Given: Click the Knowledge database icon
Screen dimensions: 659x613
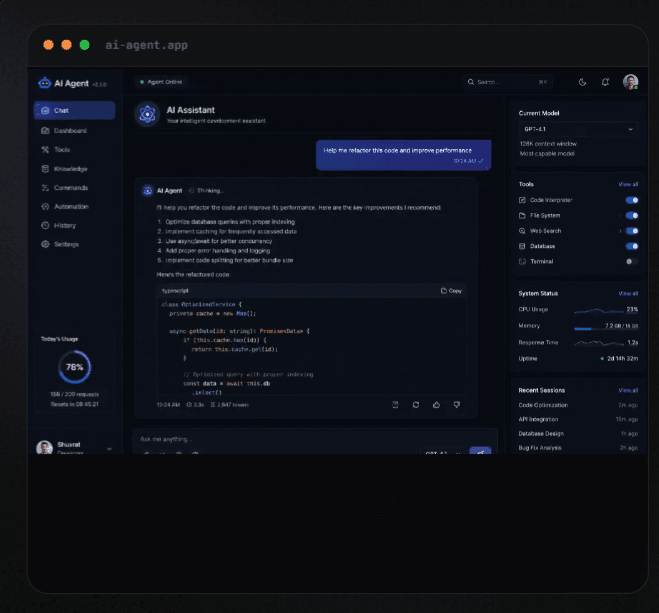Looking at the screenshot, I should click(x=45, y=169).
